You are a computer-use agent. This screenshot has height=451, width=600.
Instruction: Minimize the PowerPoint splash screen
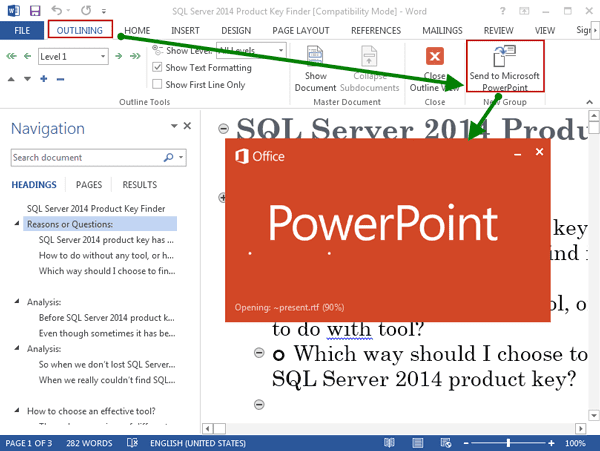pos(517,155)
